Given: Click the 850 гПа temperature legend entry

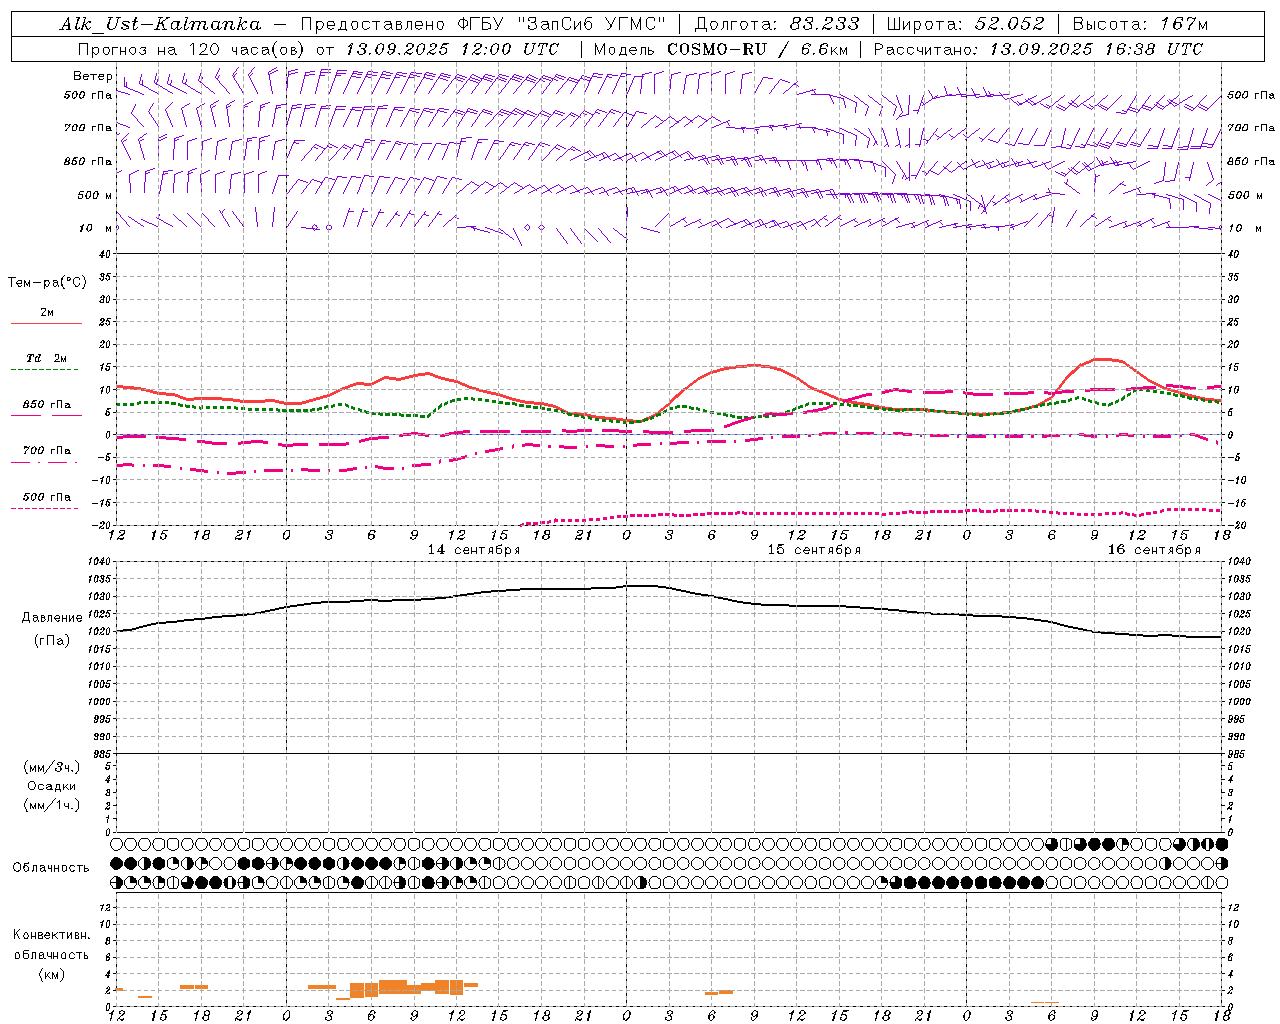Looking at the screenshot, I should [47, 405].
